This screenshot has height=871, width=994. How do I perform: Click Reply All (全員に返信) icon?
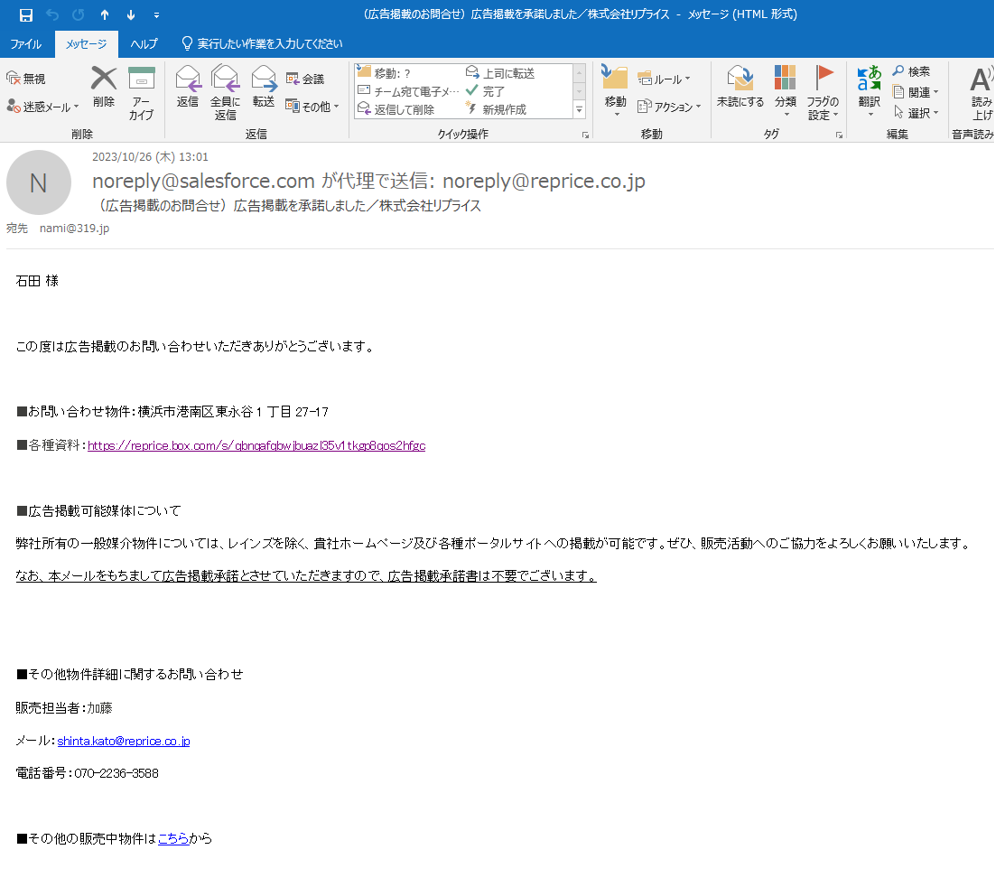point(225,92)
